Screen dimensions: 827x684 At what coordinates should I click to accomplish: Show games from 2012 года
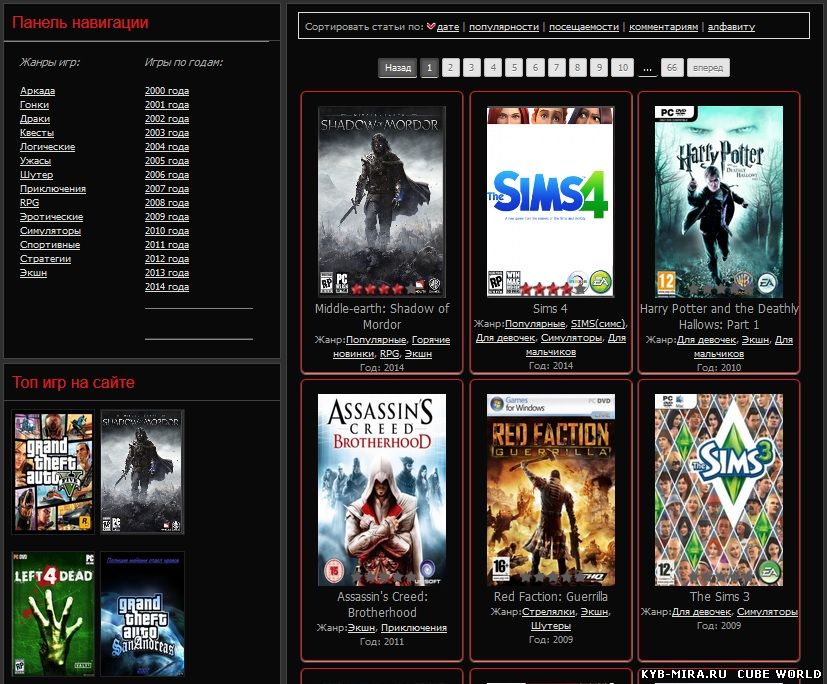tap(167, 258)
